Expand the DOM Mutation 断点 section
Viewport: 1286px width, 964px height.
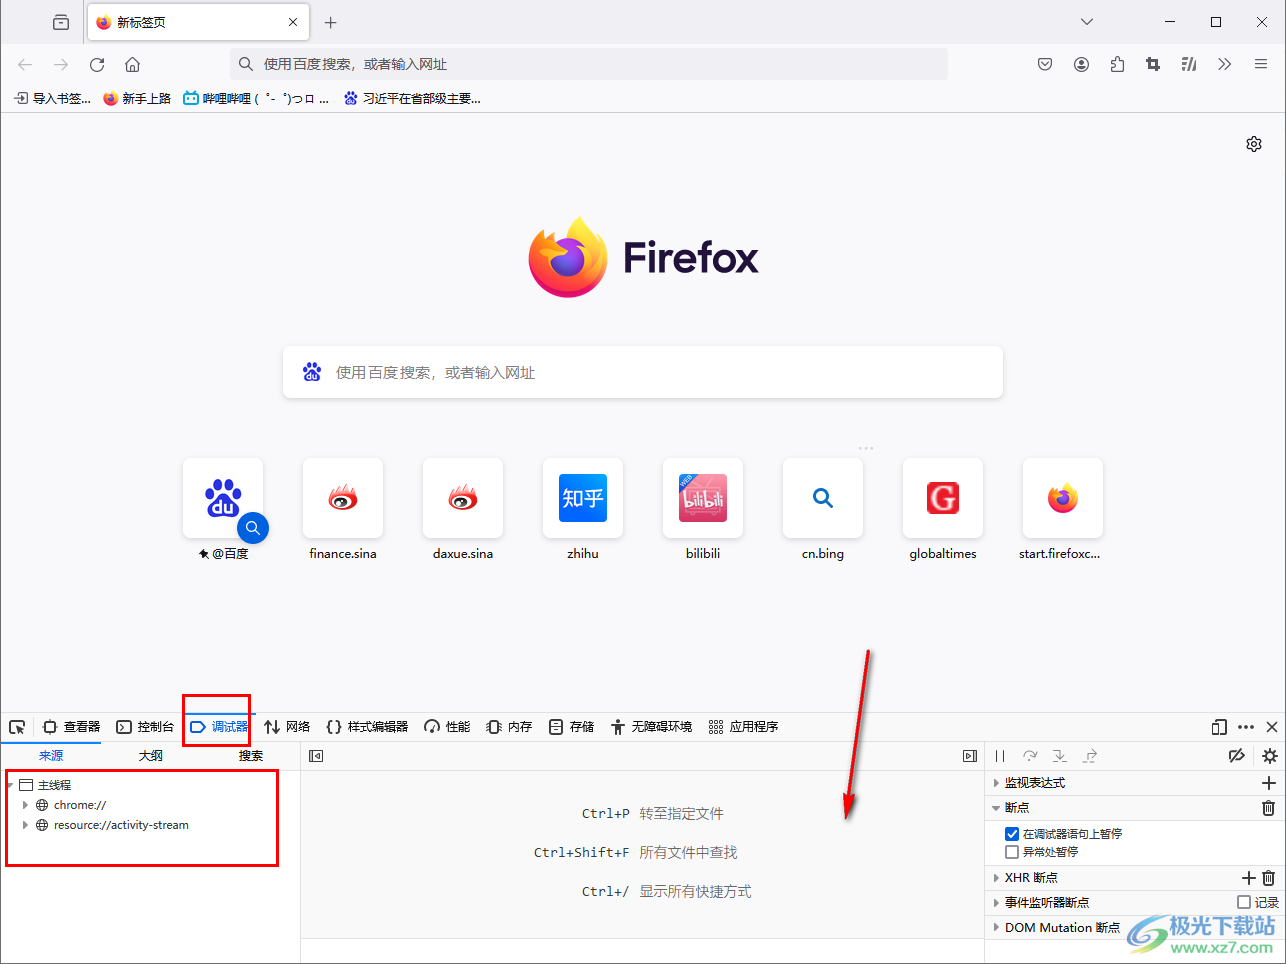(996, 927)
